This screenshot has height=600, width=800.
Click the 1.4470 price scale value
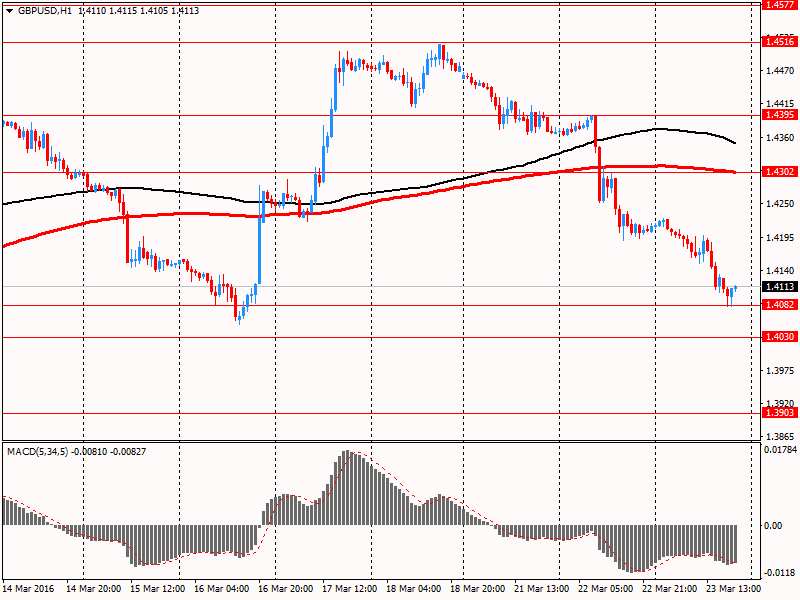point(780,71)
